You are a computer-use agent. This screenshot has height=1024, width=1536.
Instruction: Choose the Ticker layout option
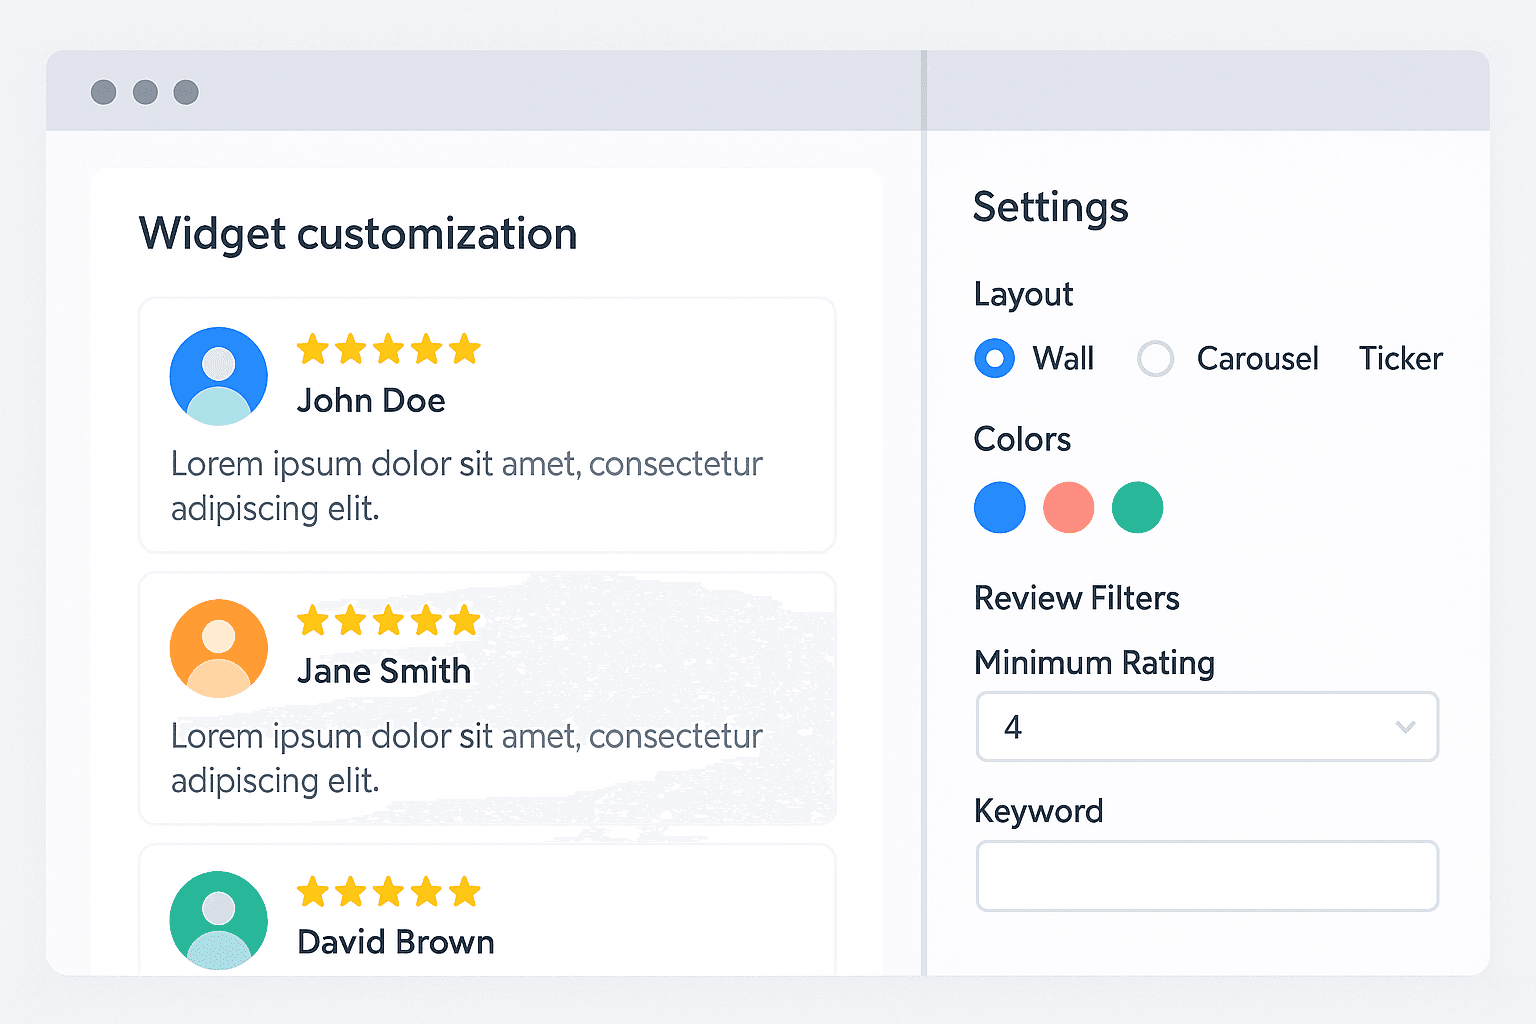click(x=1400, y=358)
